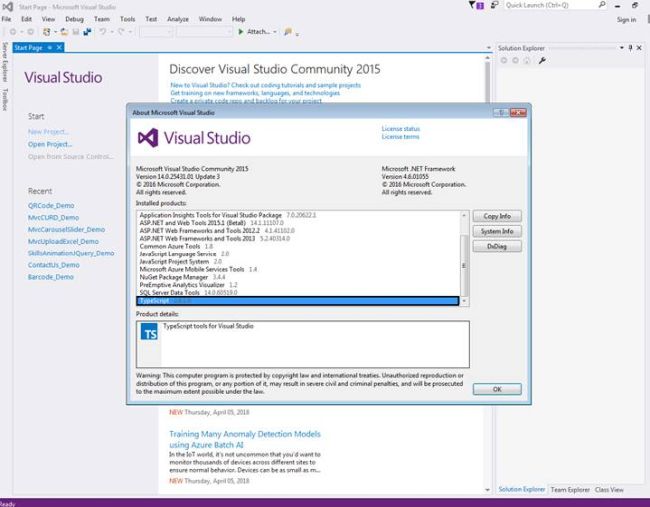The width and height of the screenshot is (650, 507).
Task: Open the License status link
Action: point(400,129)
